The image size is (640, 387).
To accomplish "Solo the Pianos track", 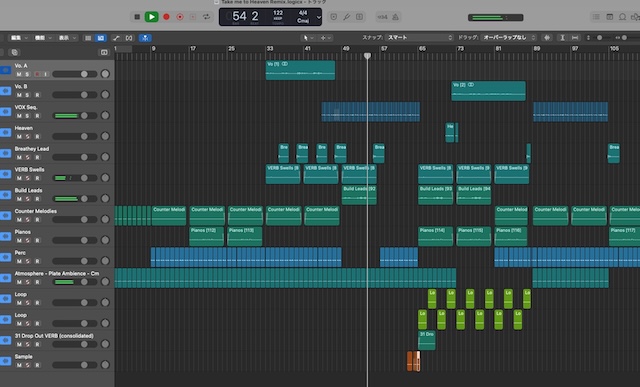I will [27, 240].
